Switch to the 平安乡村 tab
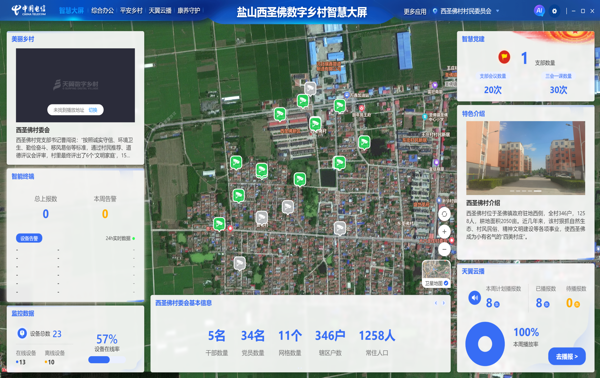This screenshot has width=600, height=378. [x=131, y=11]
